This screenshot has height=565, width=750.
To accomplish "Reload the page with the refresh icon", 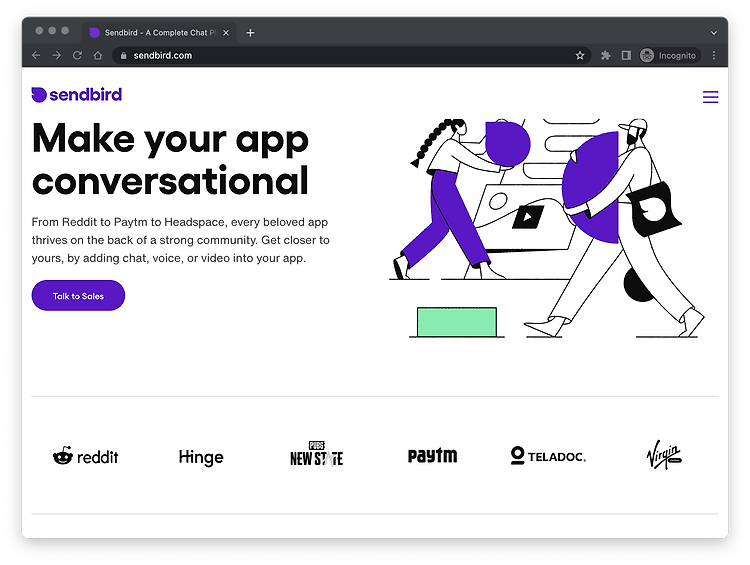I will pos(77,55).
